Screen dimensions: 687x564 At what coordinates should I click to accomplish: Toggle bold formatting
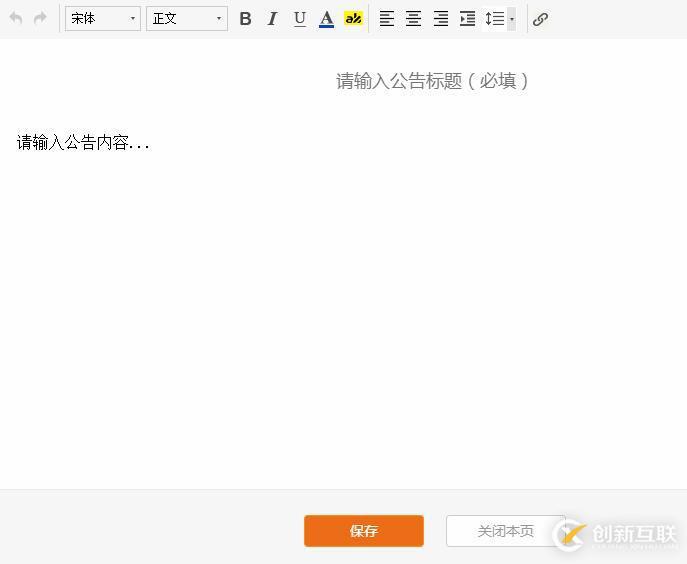[x=245, y=18]
